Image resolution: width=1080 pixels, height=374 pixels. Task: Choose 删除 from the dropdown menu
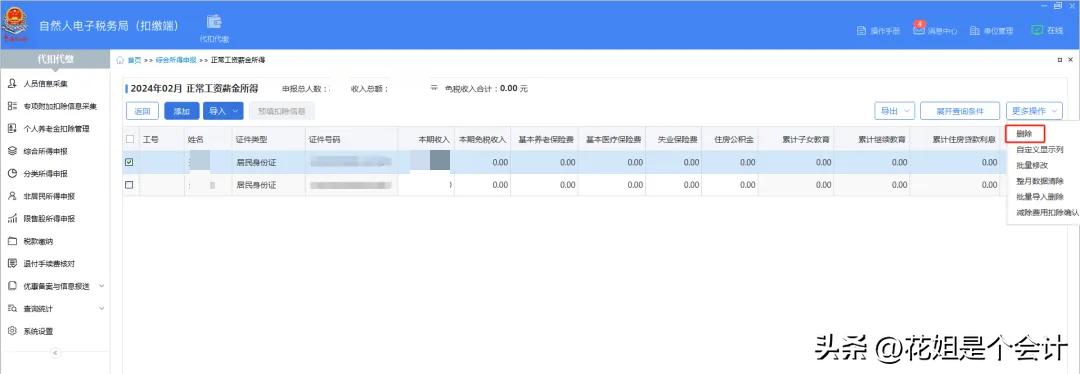(x=1025, y=134)
